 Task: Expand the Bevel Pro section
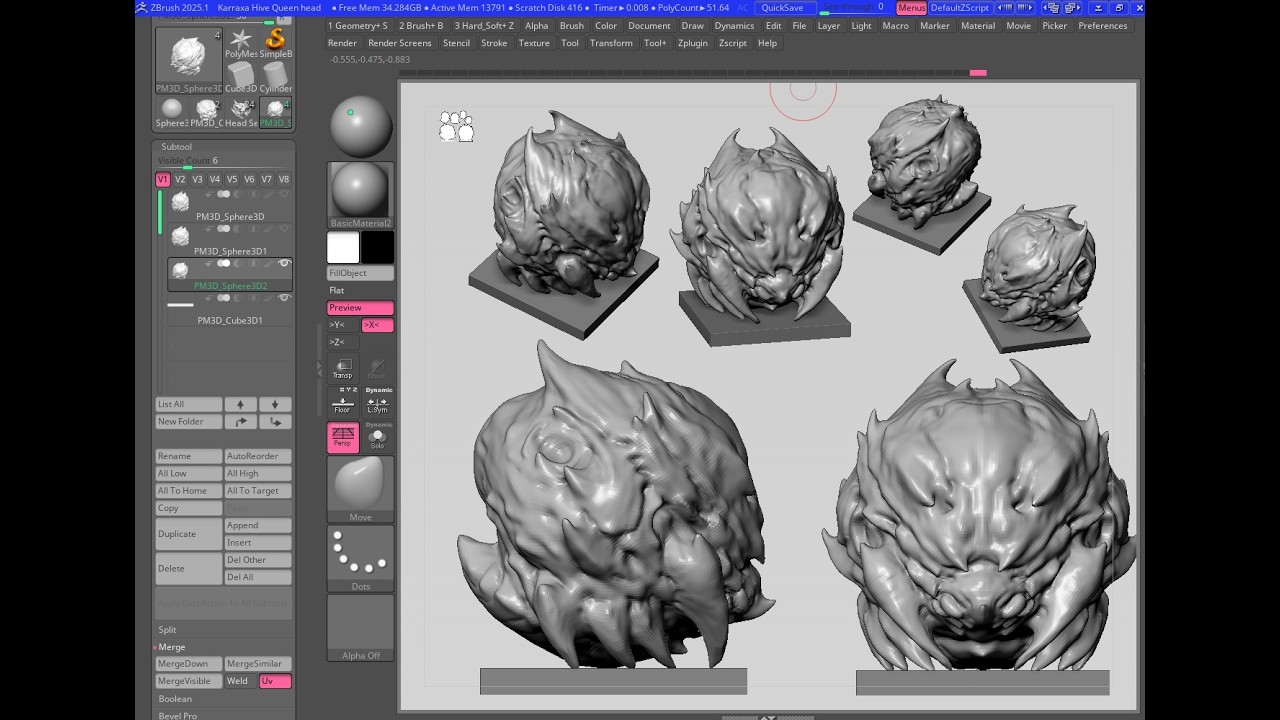click(177, 716)
